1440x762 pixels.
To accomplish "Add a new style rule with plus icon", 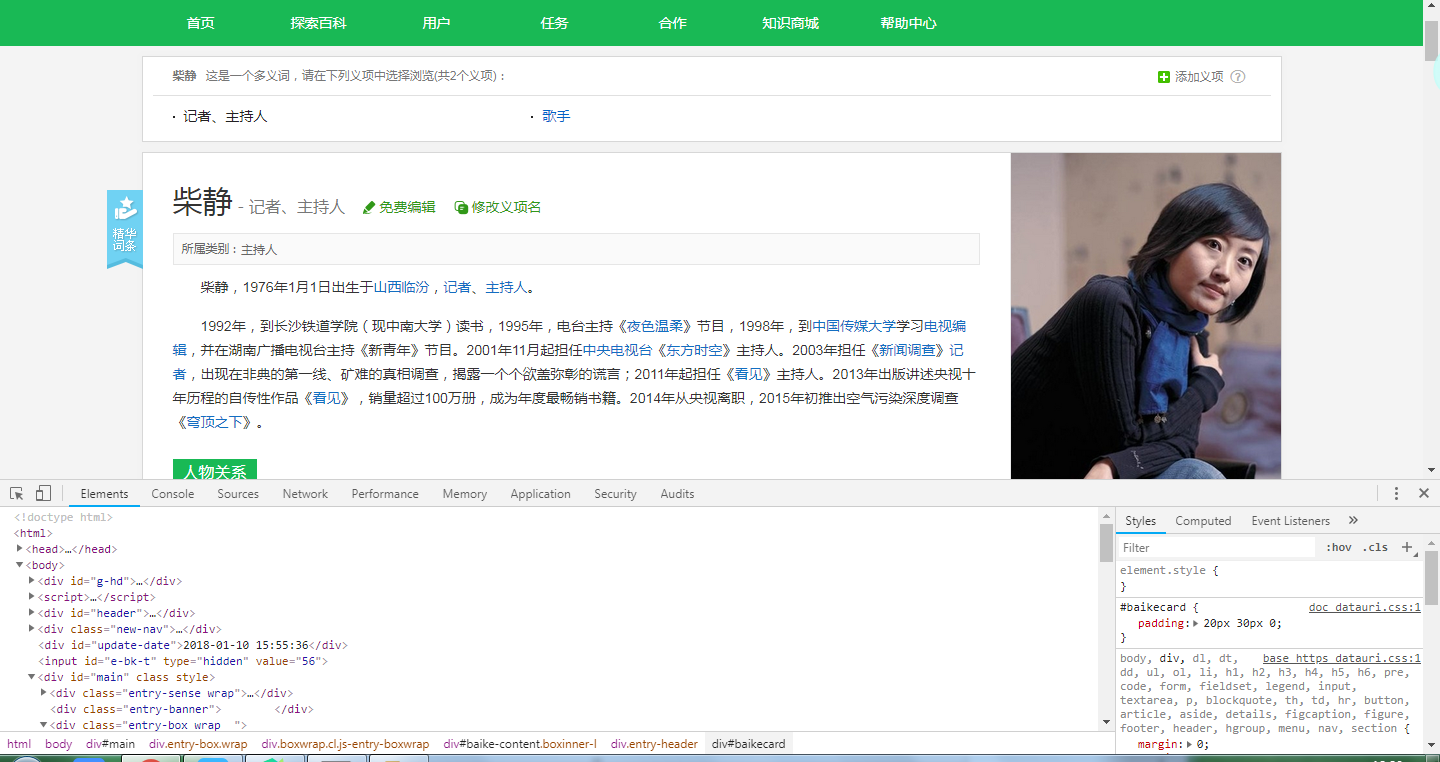I will point(1407,547).
